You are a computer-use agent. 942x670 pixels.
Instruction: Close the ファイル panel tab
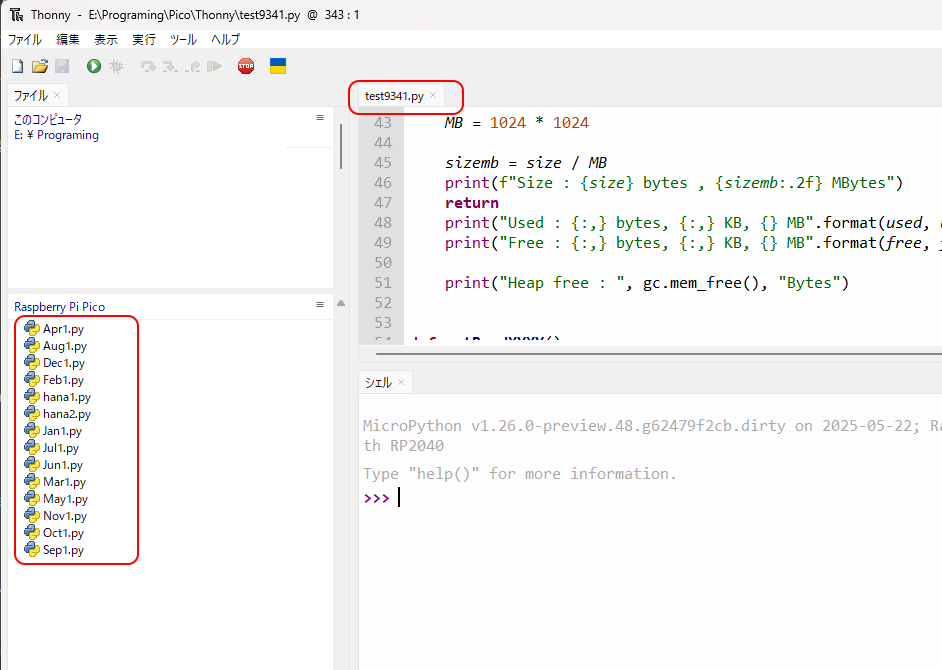tap(57, 95)
